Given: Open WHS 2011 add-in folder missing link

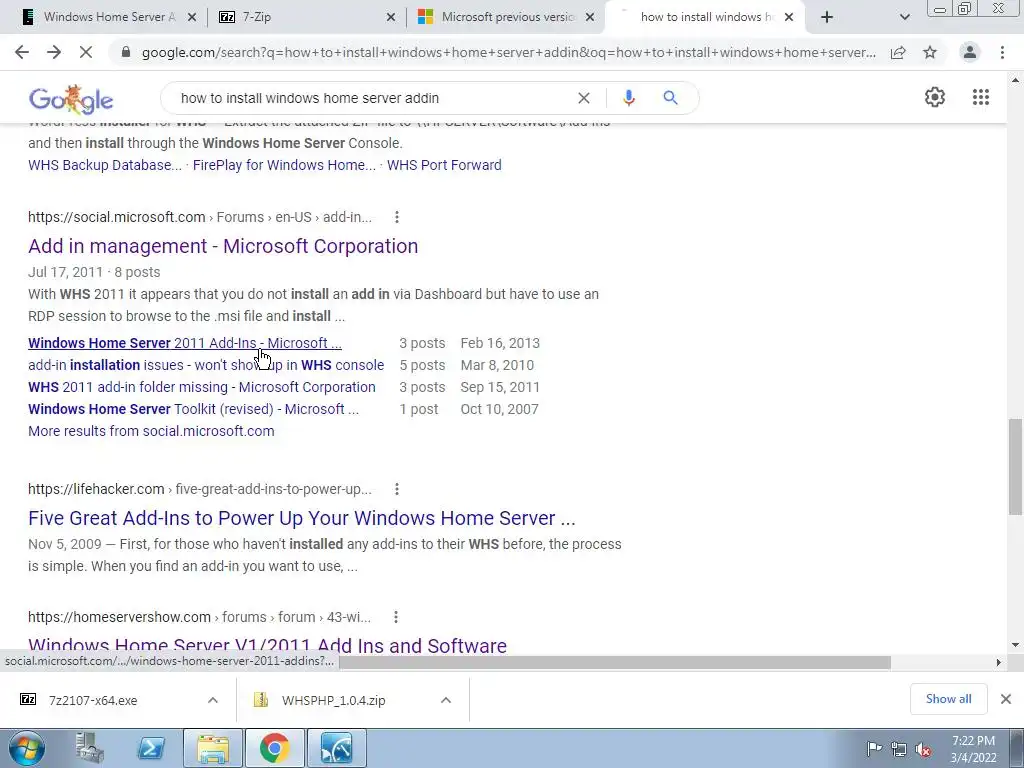Looking at the screenshot, I should coord(202,387).
